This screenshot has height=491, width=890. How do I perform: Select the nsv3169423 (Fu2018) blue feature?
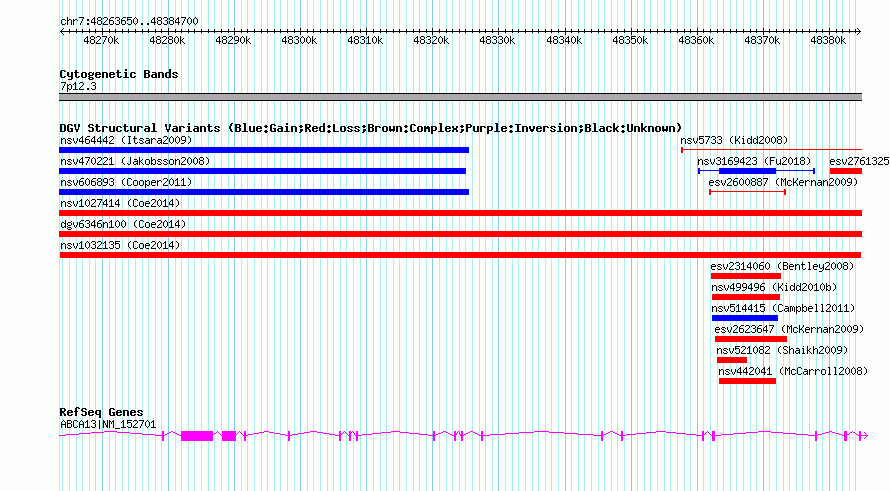pyautogui.click(x=757, y=171)
